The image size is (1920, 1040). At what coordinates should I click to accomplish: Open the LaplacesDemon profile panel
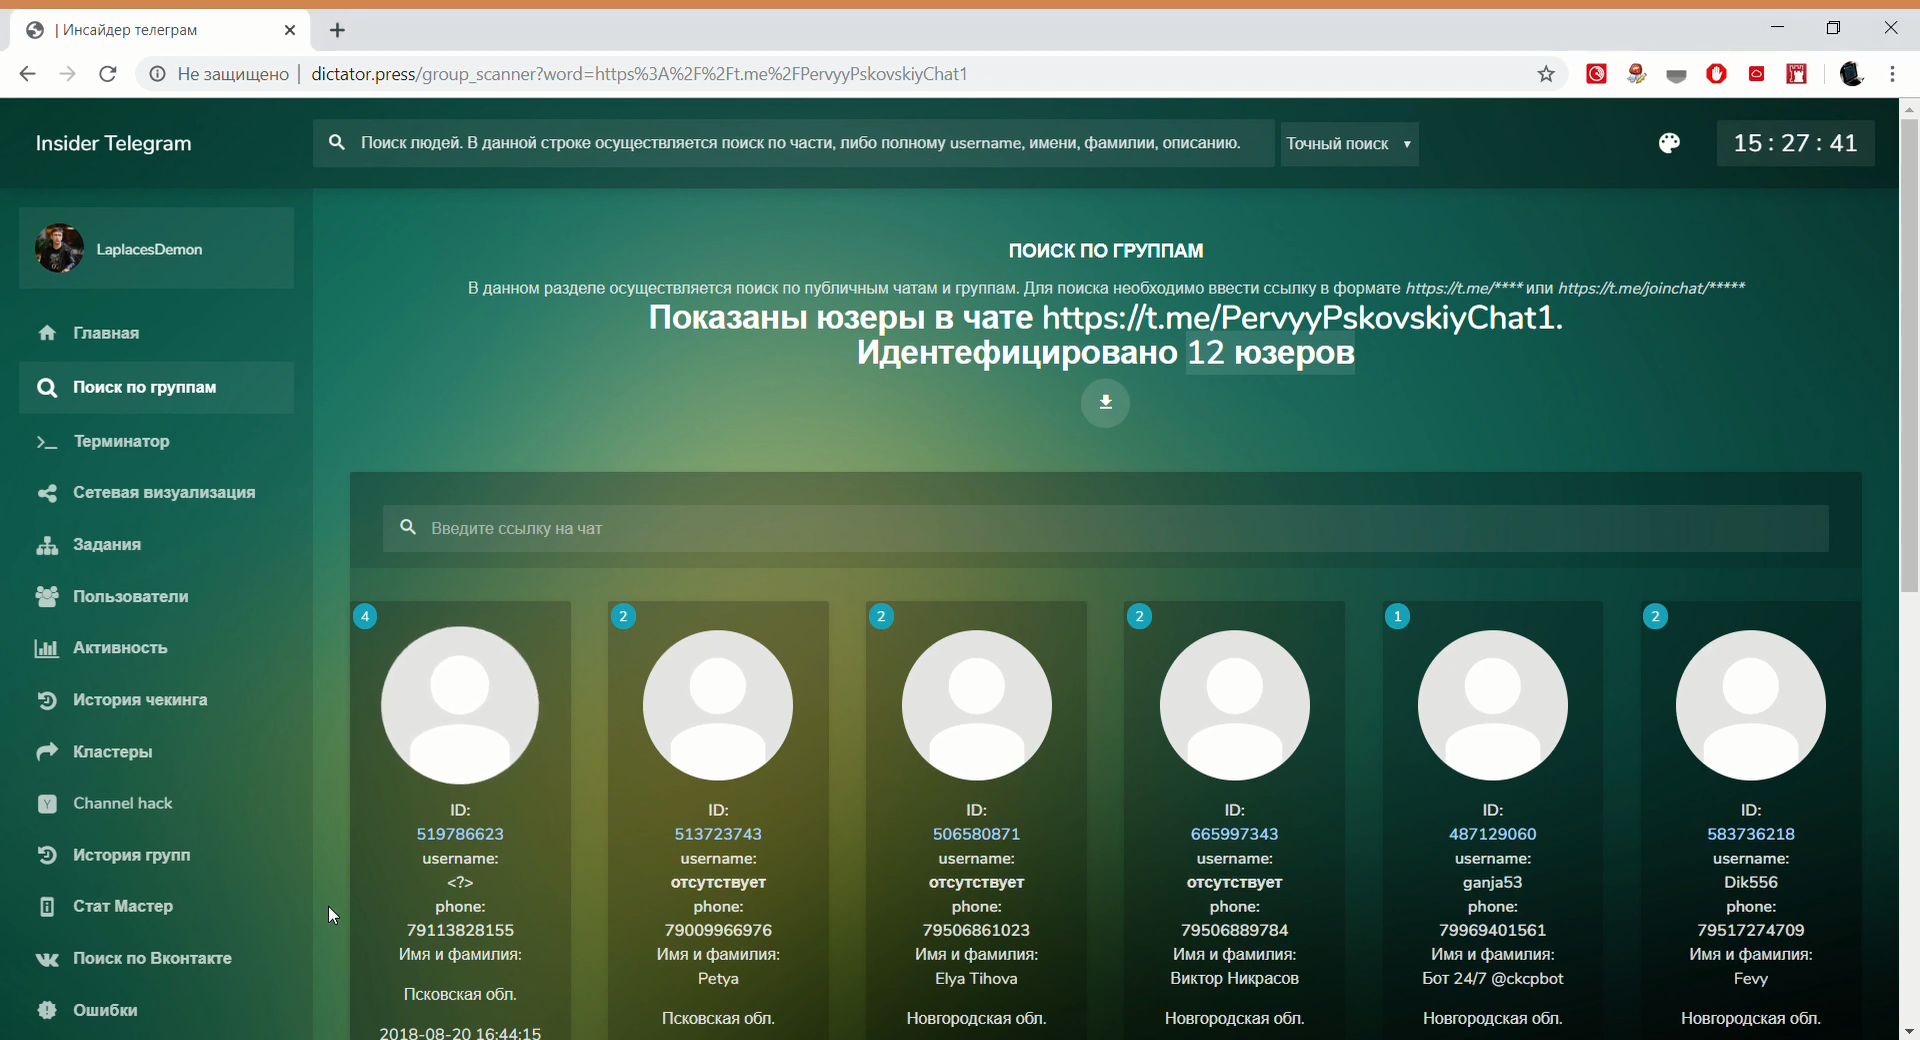tap(156, 248)
